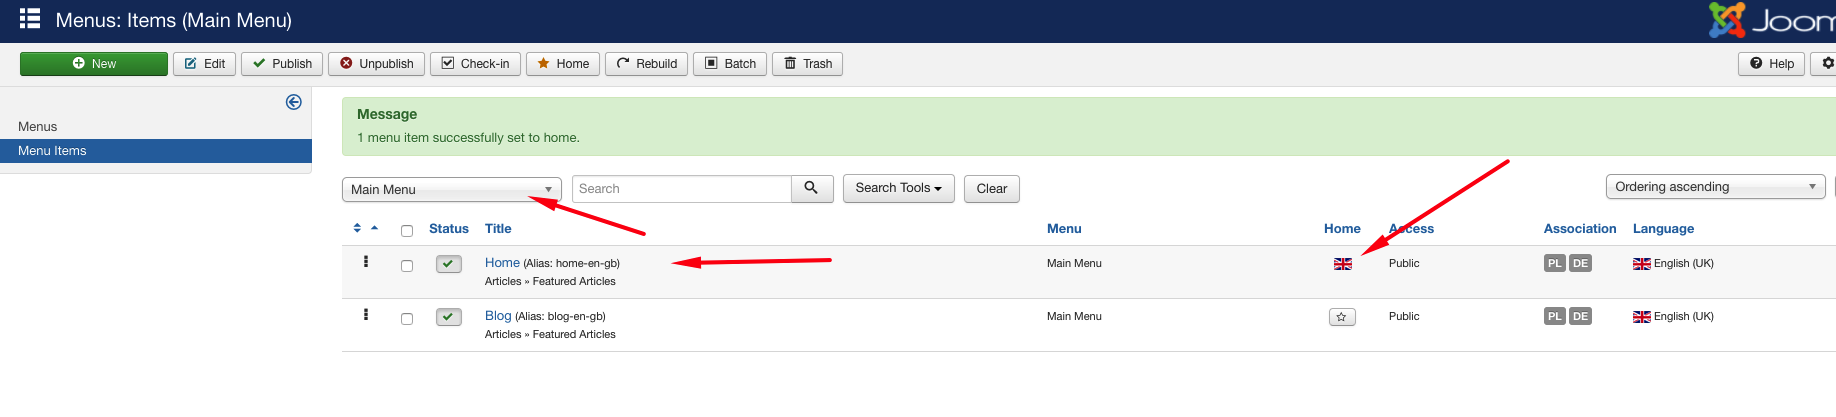Grab the drag handle of Home row

click(x=366, y=261)
